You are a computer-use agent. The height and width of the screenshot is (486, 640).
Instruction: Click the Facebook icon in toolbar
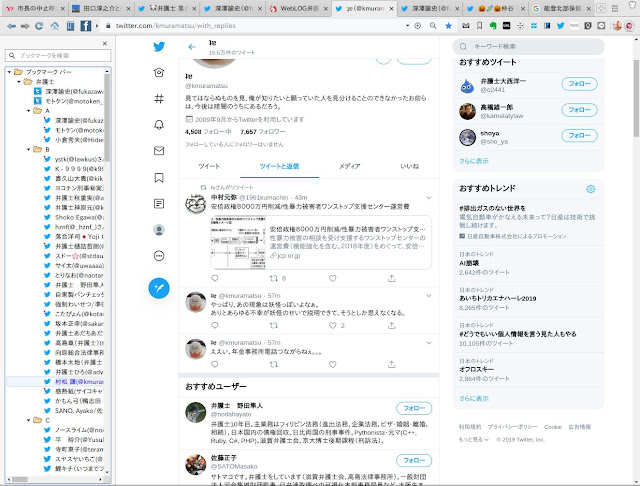click(85, 26)
